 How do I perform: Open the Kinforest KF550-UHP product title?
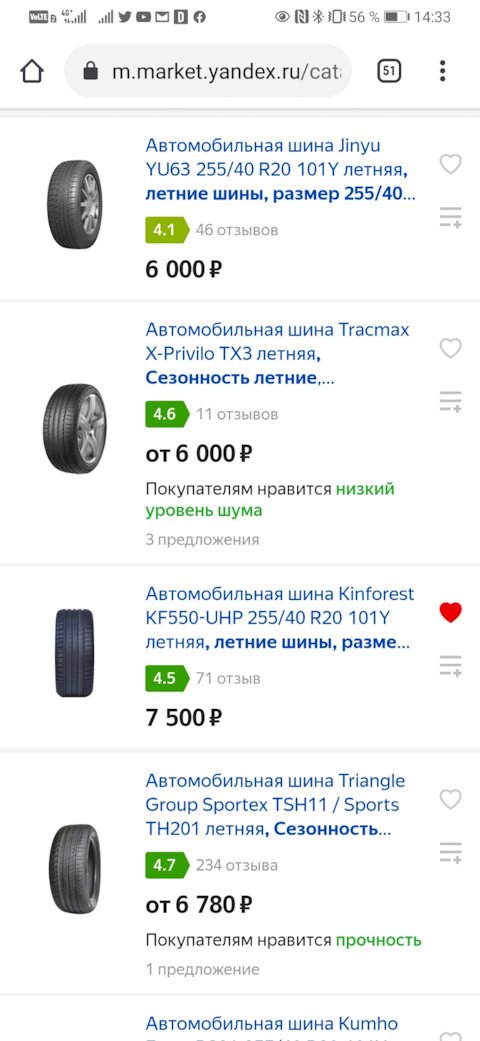280,618
